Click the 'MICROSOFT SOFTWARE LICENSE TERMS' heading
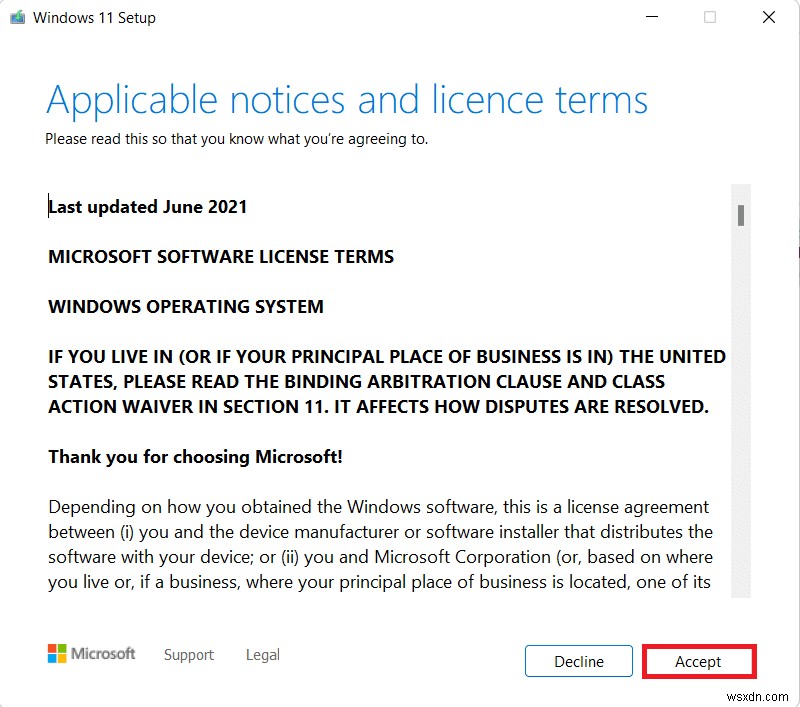Viewport: 800px width, 707px height. tap(220, 256)
